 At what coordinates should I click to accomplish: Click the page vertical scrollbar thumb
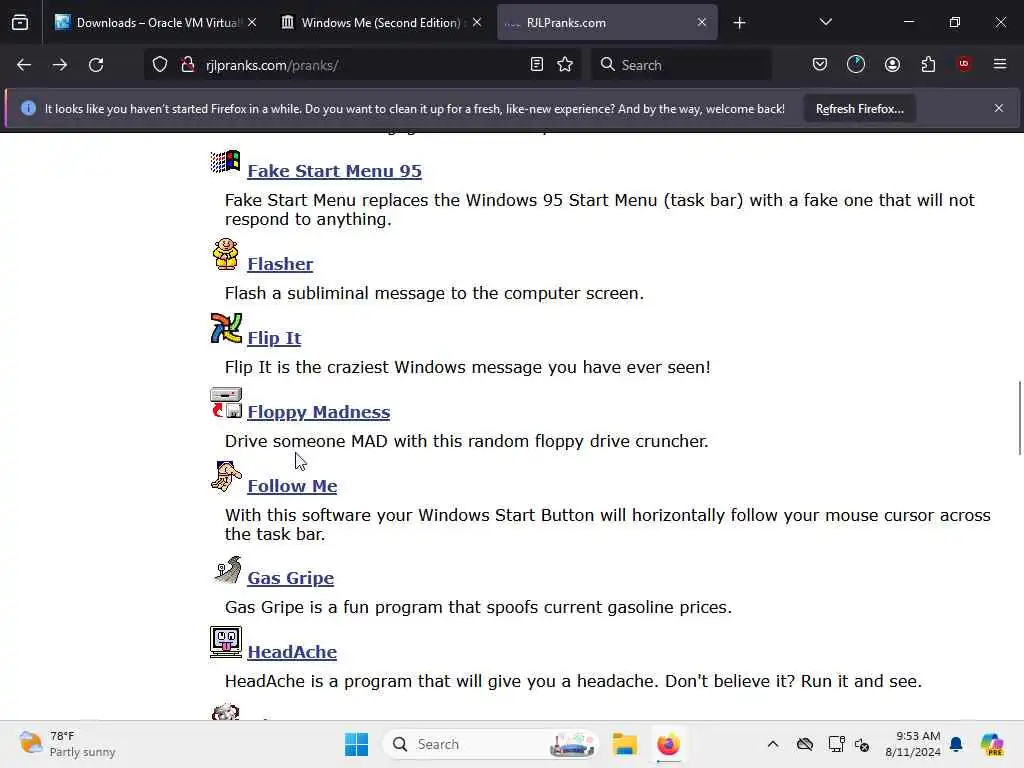tap(1019, 418)
